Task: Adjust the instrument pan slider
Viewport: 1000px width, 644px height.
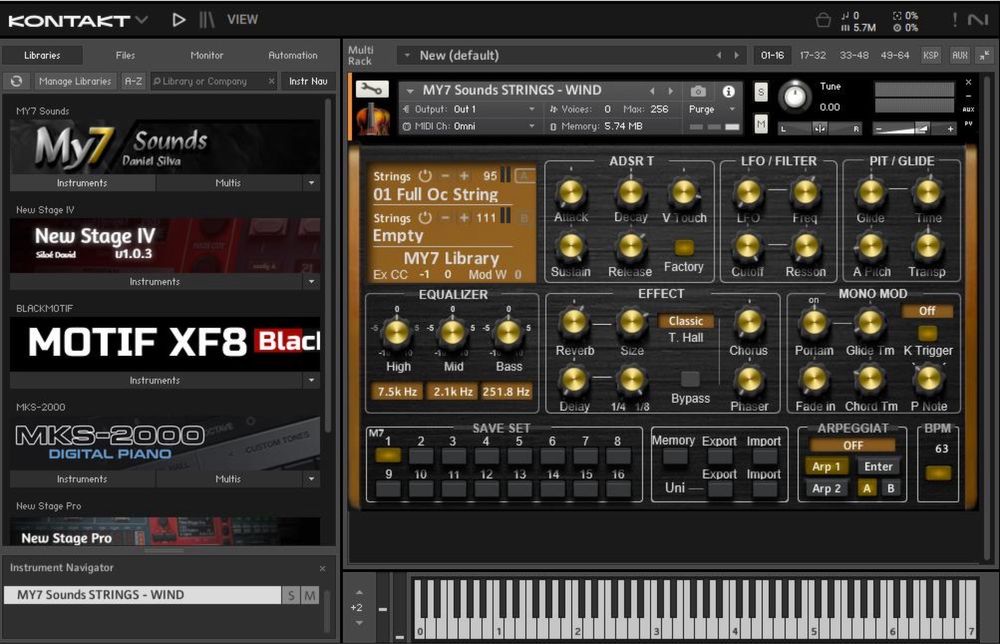Action: [x=820, y=129]
